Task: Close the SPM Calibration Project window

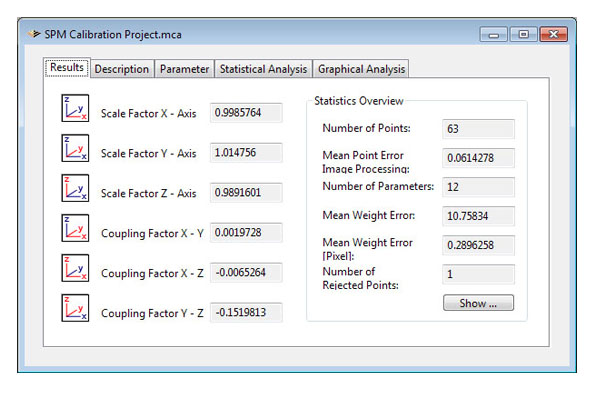Action: point(554,35)
